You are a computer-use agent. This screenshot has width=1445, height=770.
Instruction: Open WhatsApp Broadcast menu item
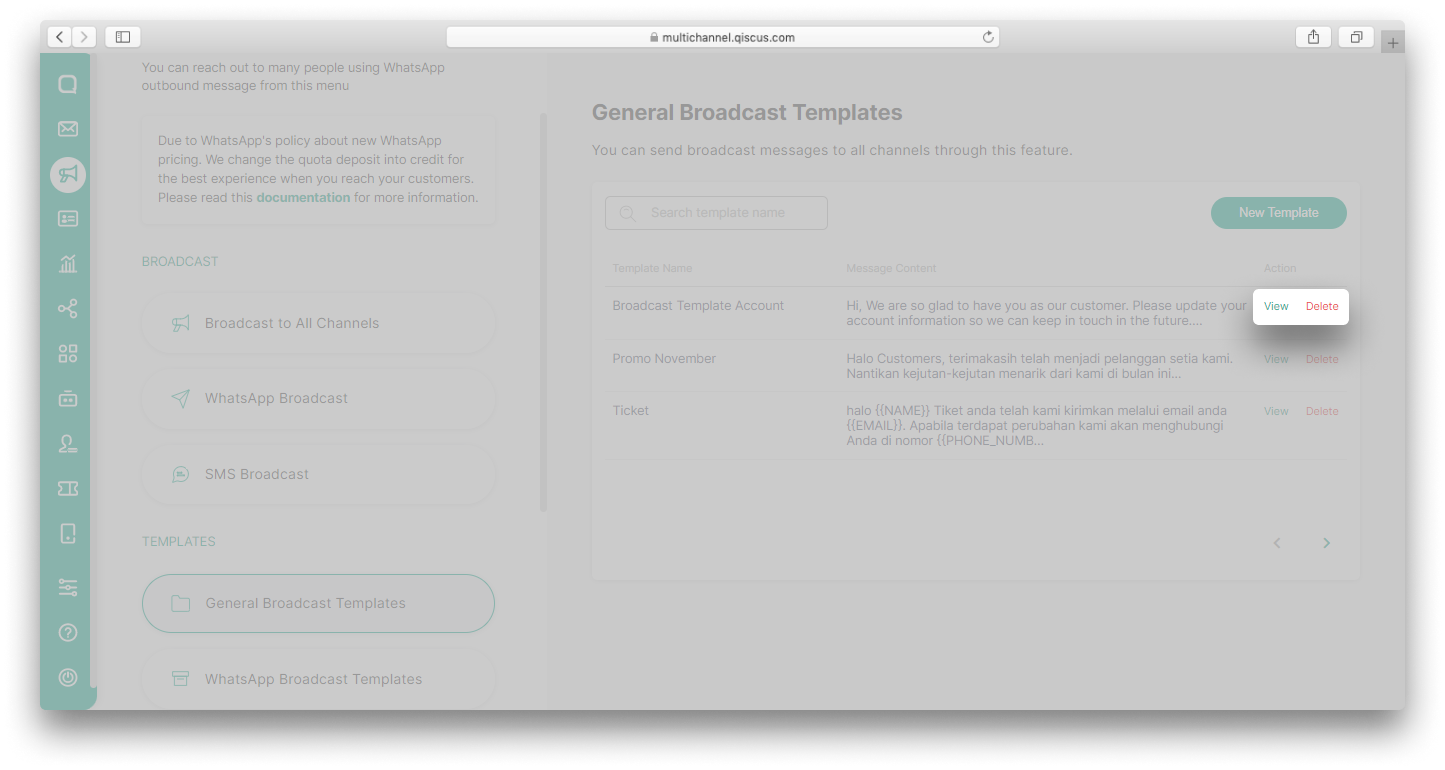(x=318, y=398)
